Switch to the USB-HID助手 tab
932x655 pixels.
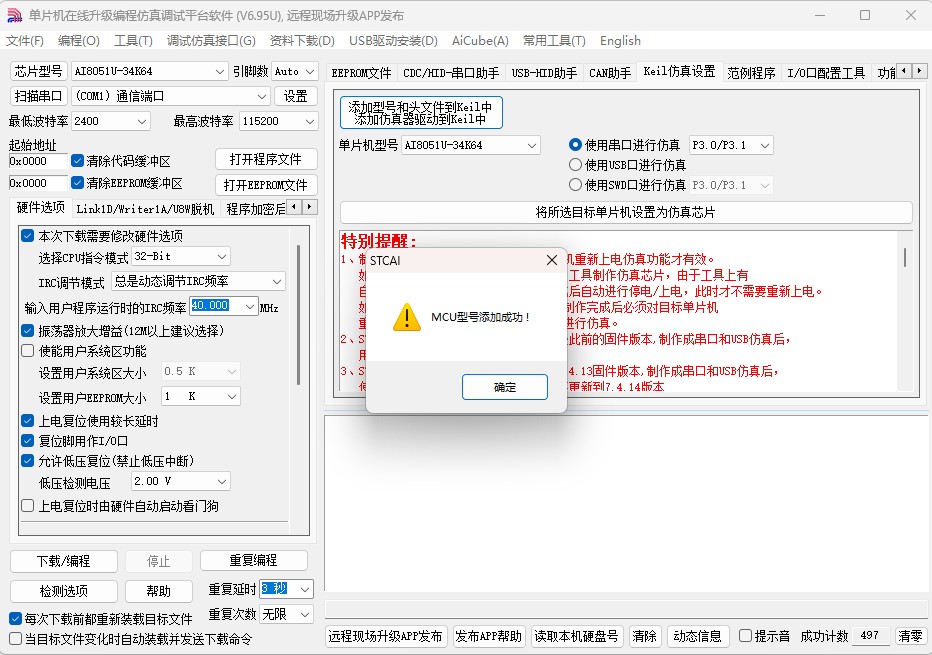pos(544,73)
